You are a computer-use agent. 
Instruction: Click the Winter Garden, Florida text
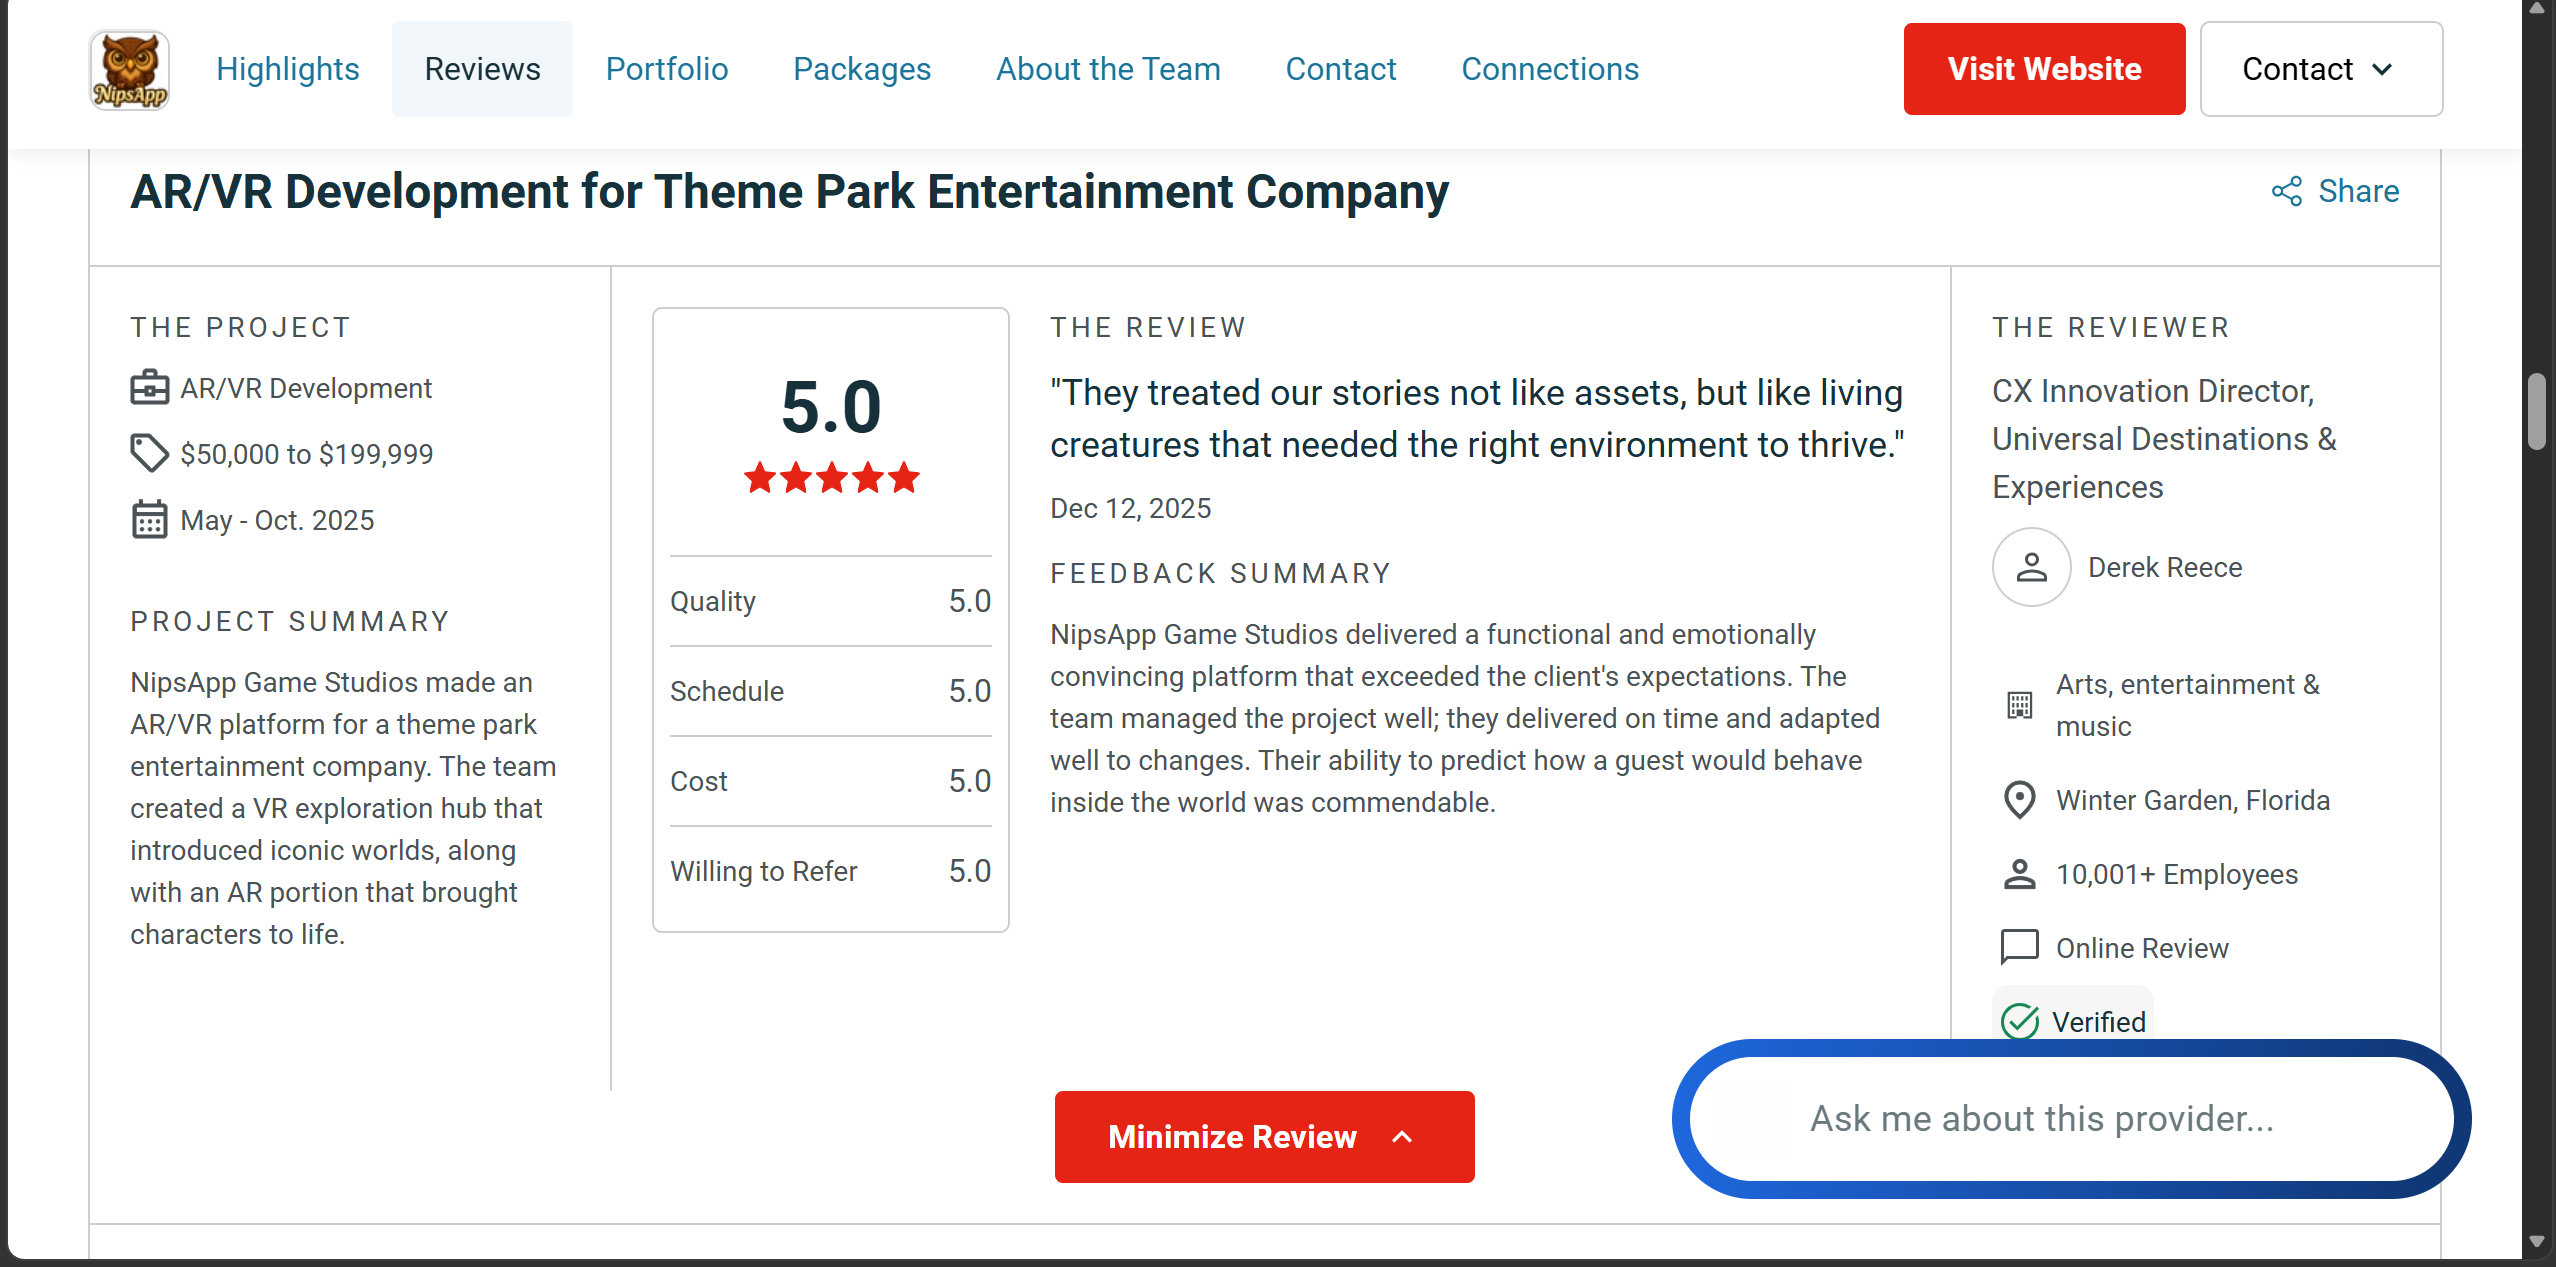(2192, 800)
